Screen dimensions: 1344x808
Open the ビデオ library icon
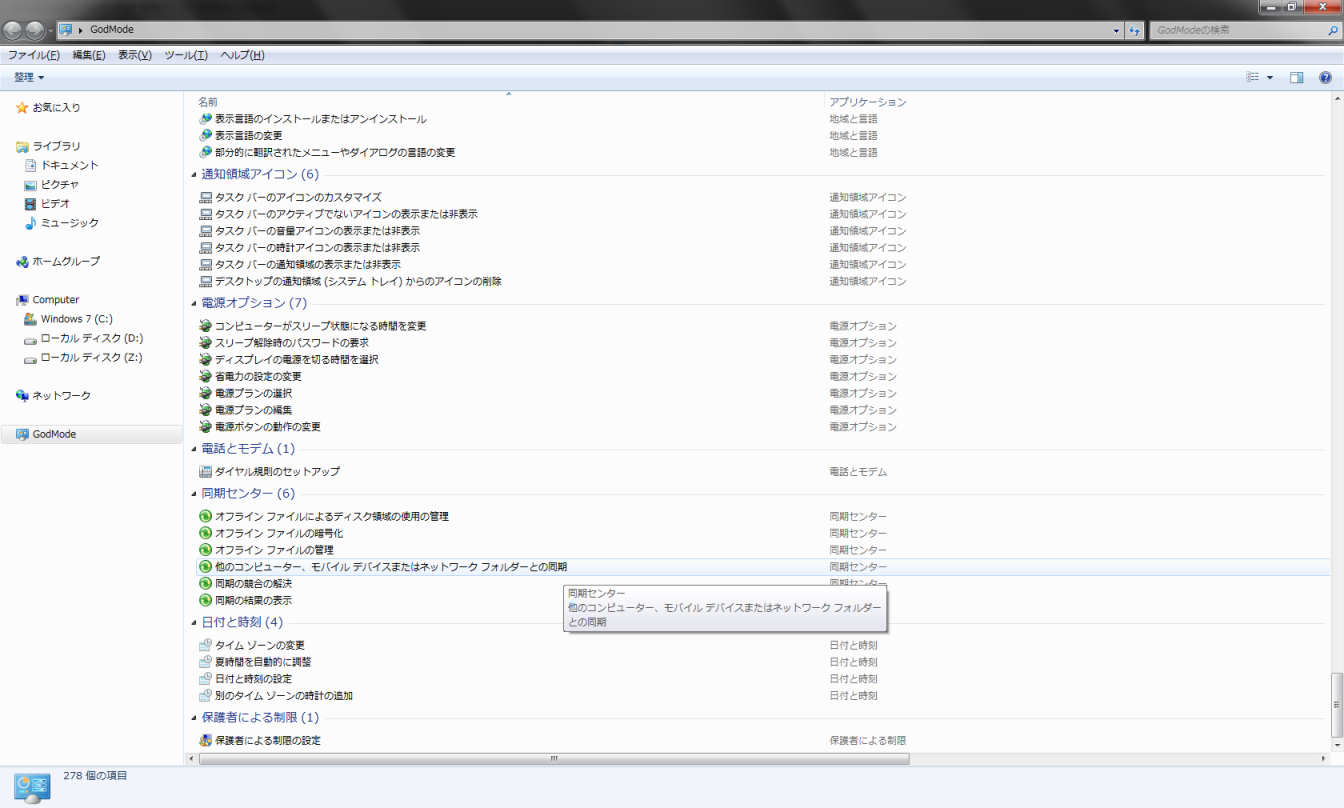click(x=30, y=203)
